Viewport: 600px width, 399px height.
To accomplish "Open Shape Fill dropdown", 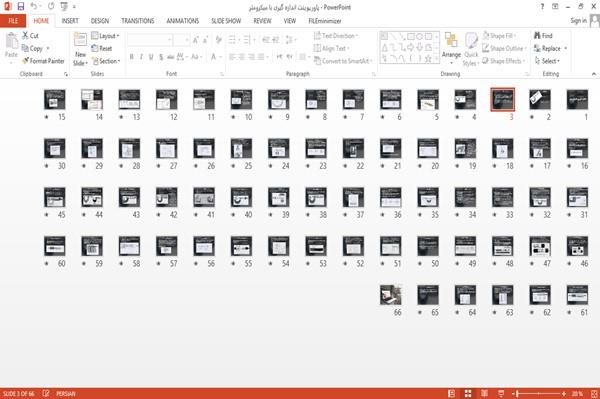I will (x=499, y=36).
